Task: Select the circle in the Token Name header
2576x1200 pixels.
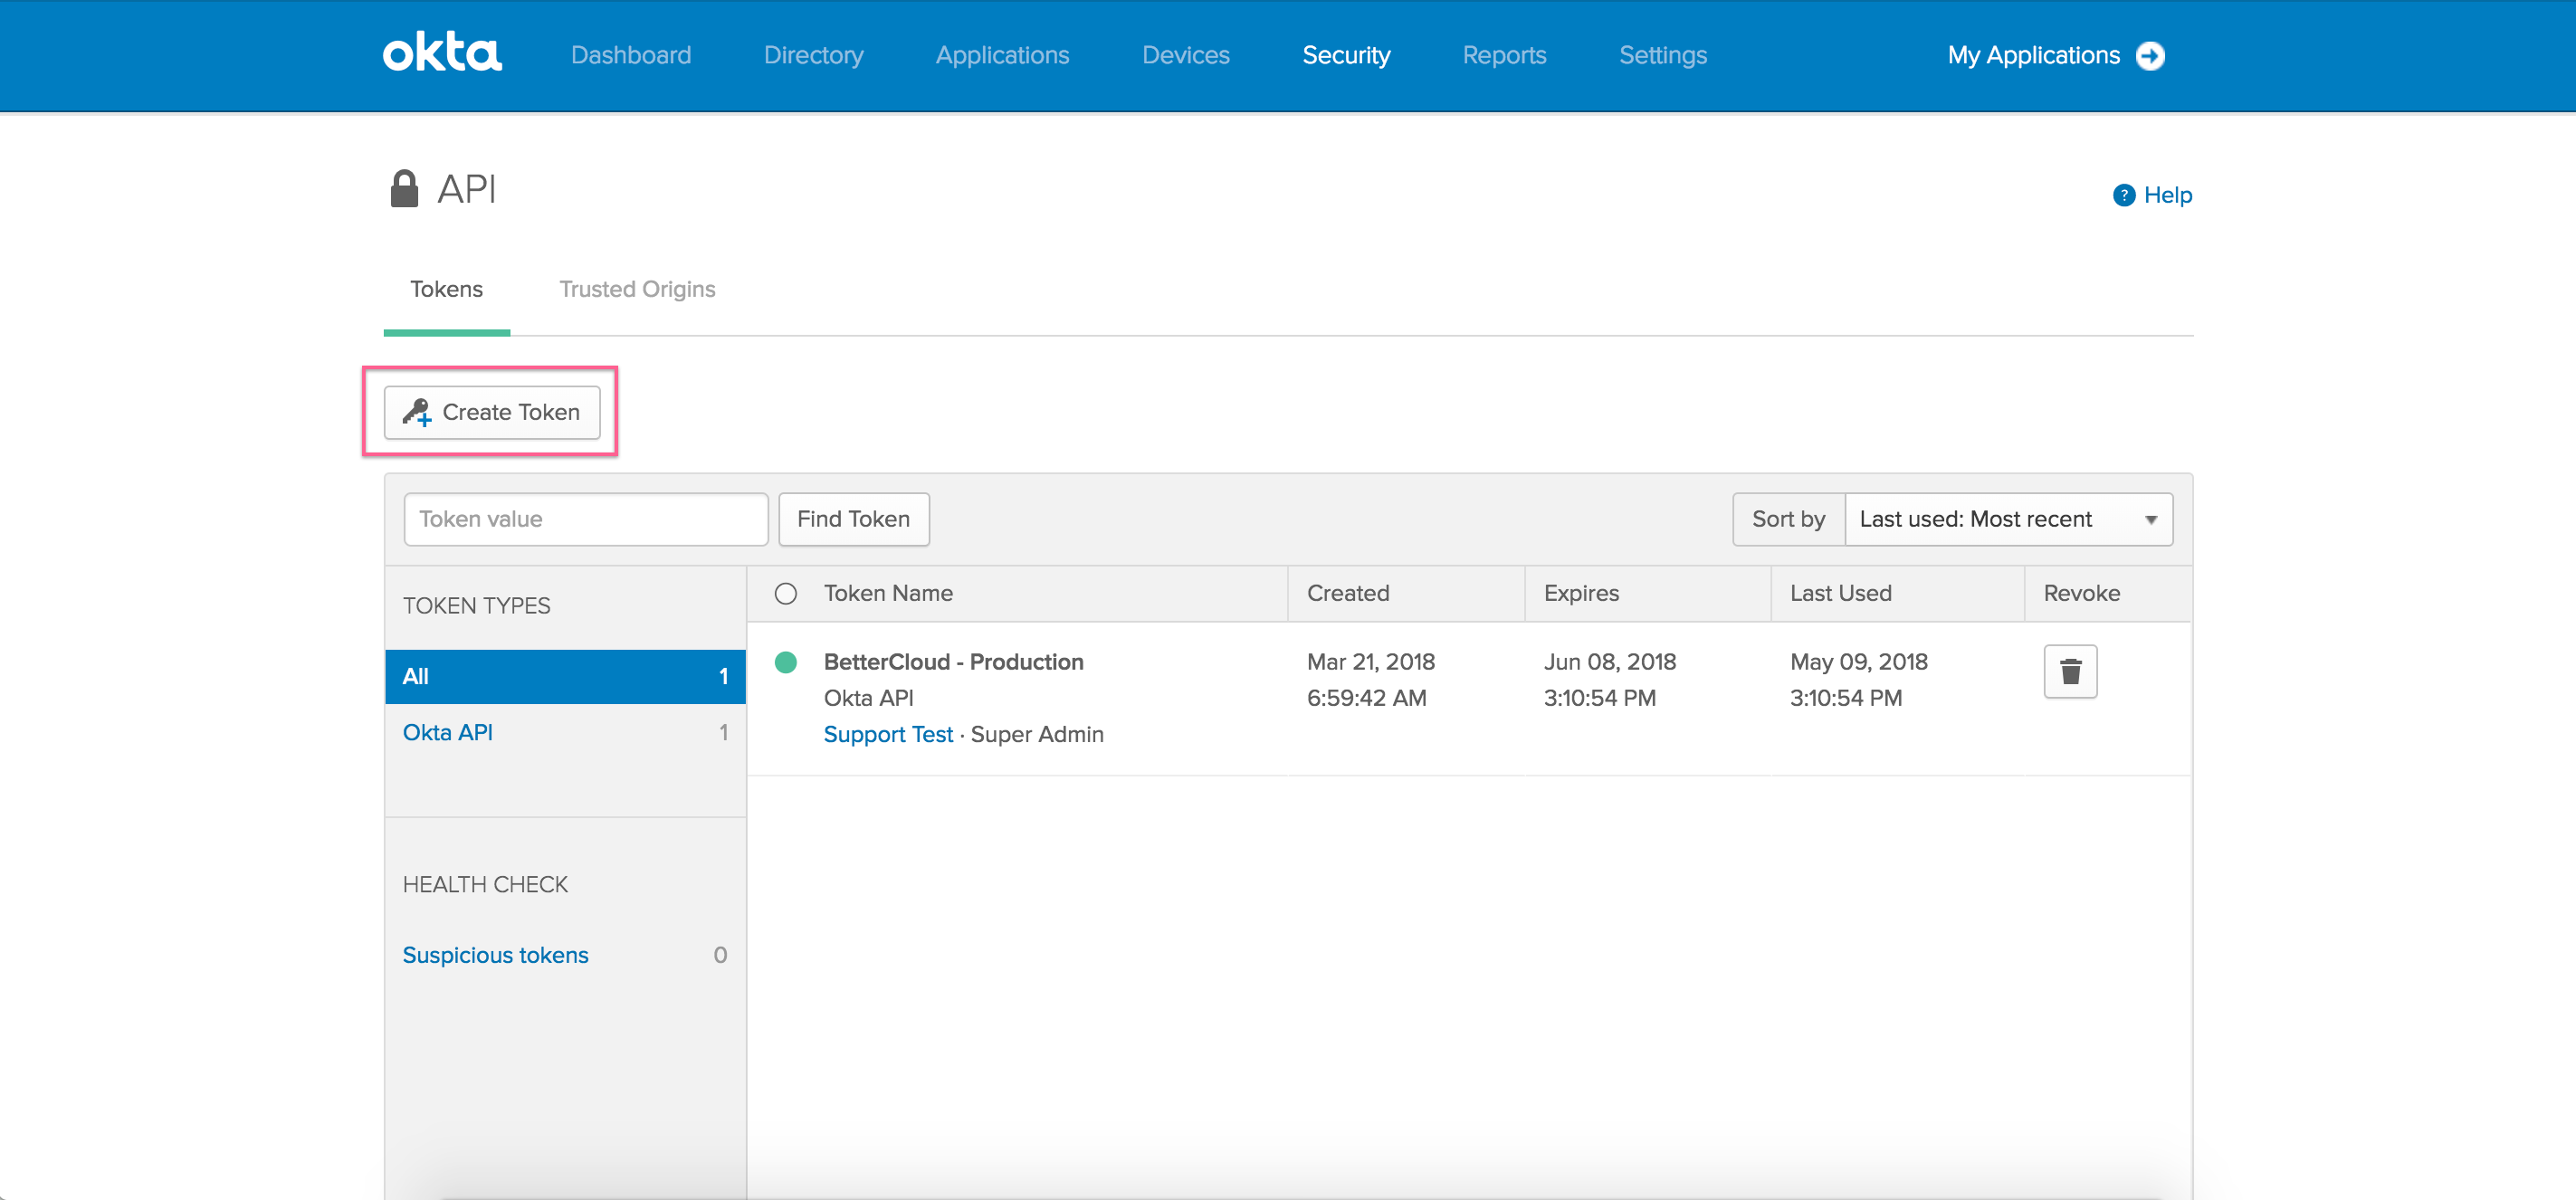Action: point(786,592)
